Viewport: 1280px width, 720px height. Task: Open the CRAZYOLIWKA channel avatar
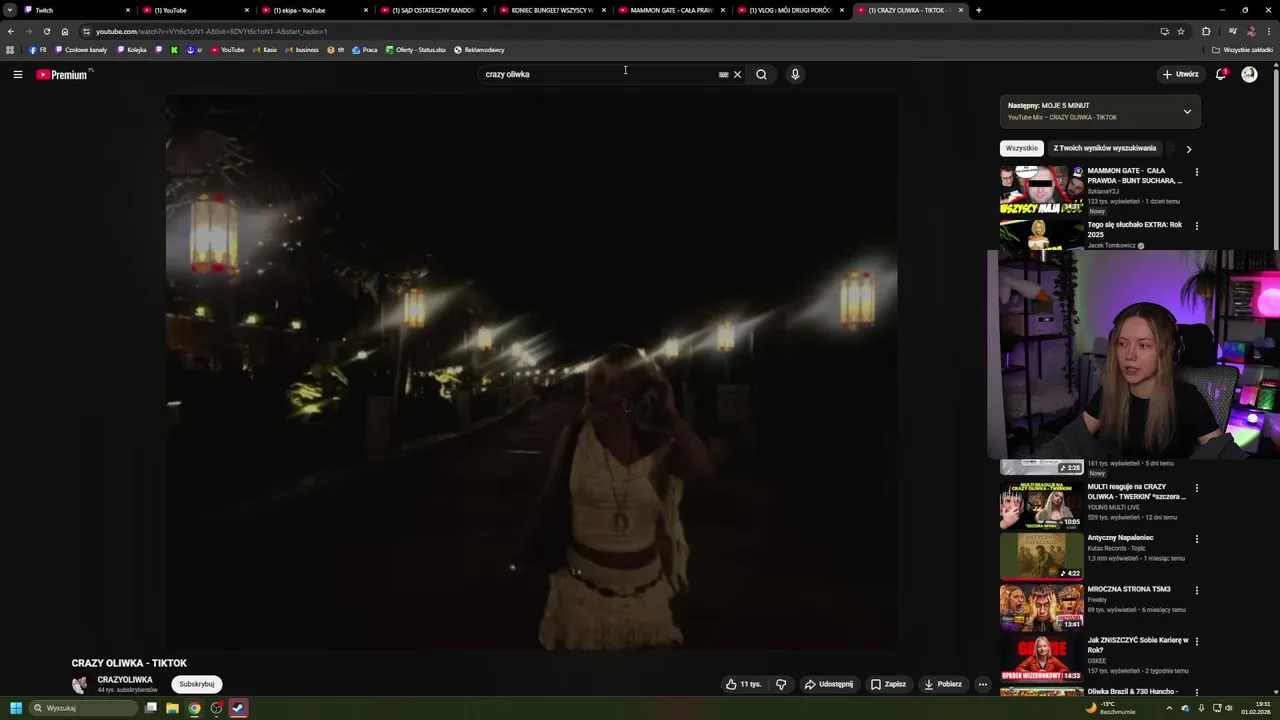pyautogui.click(x=79, y=685)
